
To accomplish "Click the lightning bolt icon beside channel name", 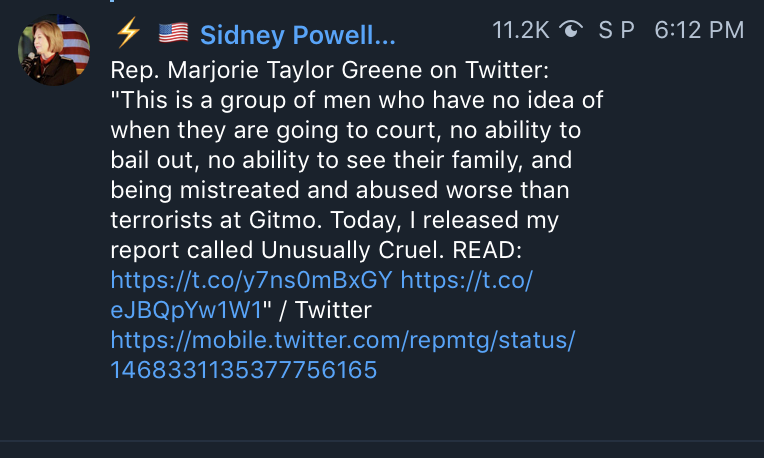I will (128, 34).
